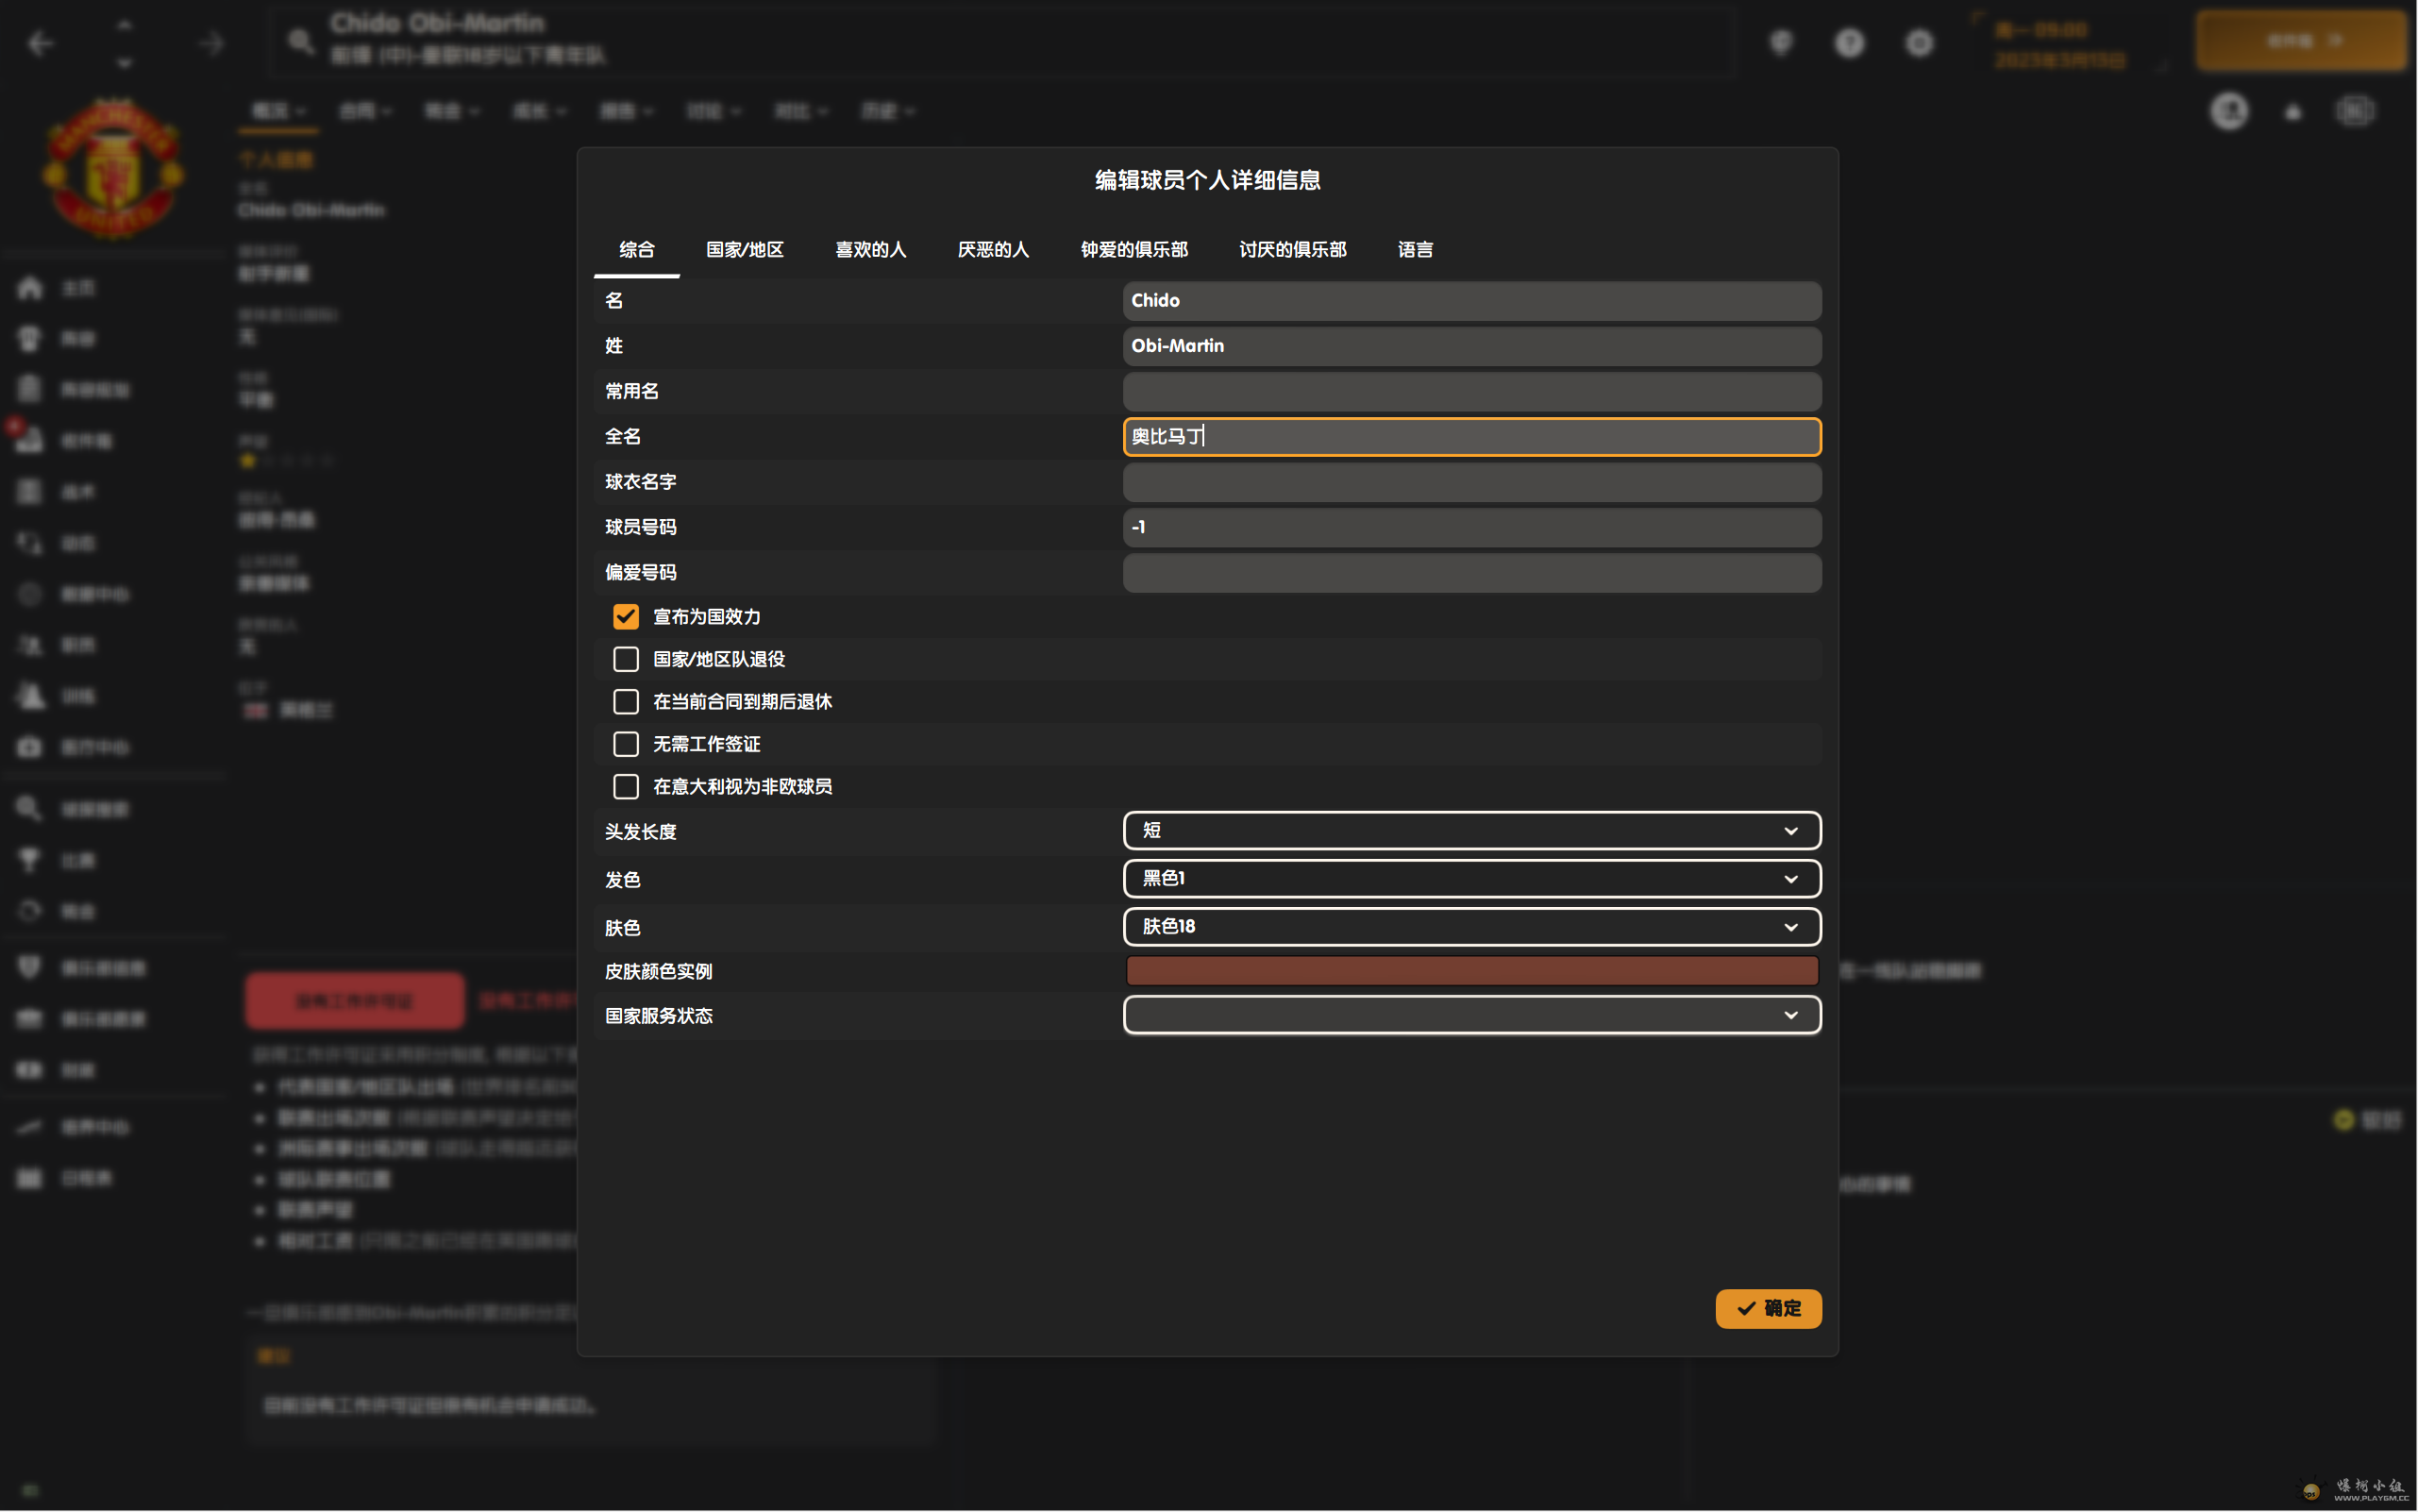Enable 在意大利视为非欧球员 checkbox
Image resolution: width=2418 pixels, height=1512 pixels.
pyautogui.click(x=626, y=787)
